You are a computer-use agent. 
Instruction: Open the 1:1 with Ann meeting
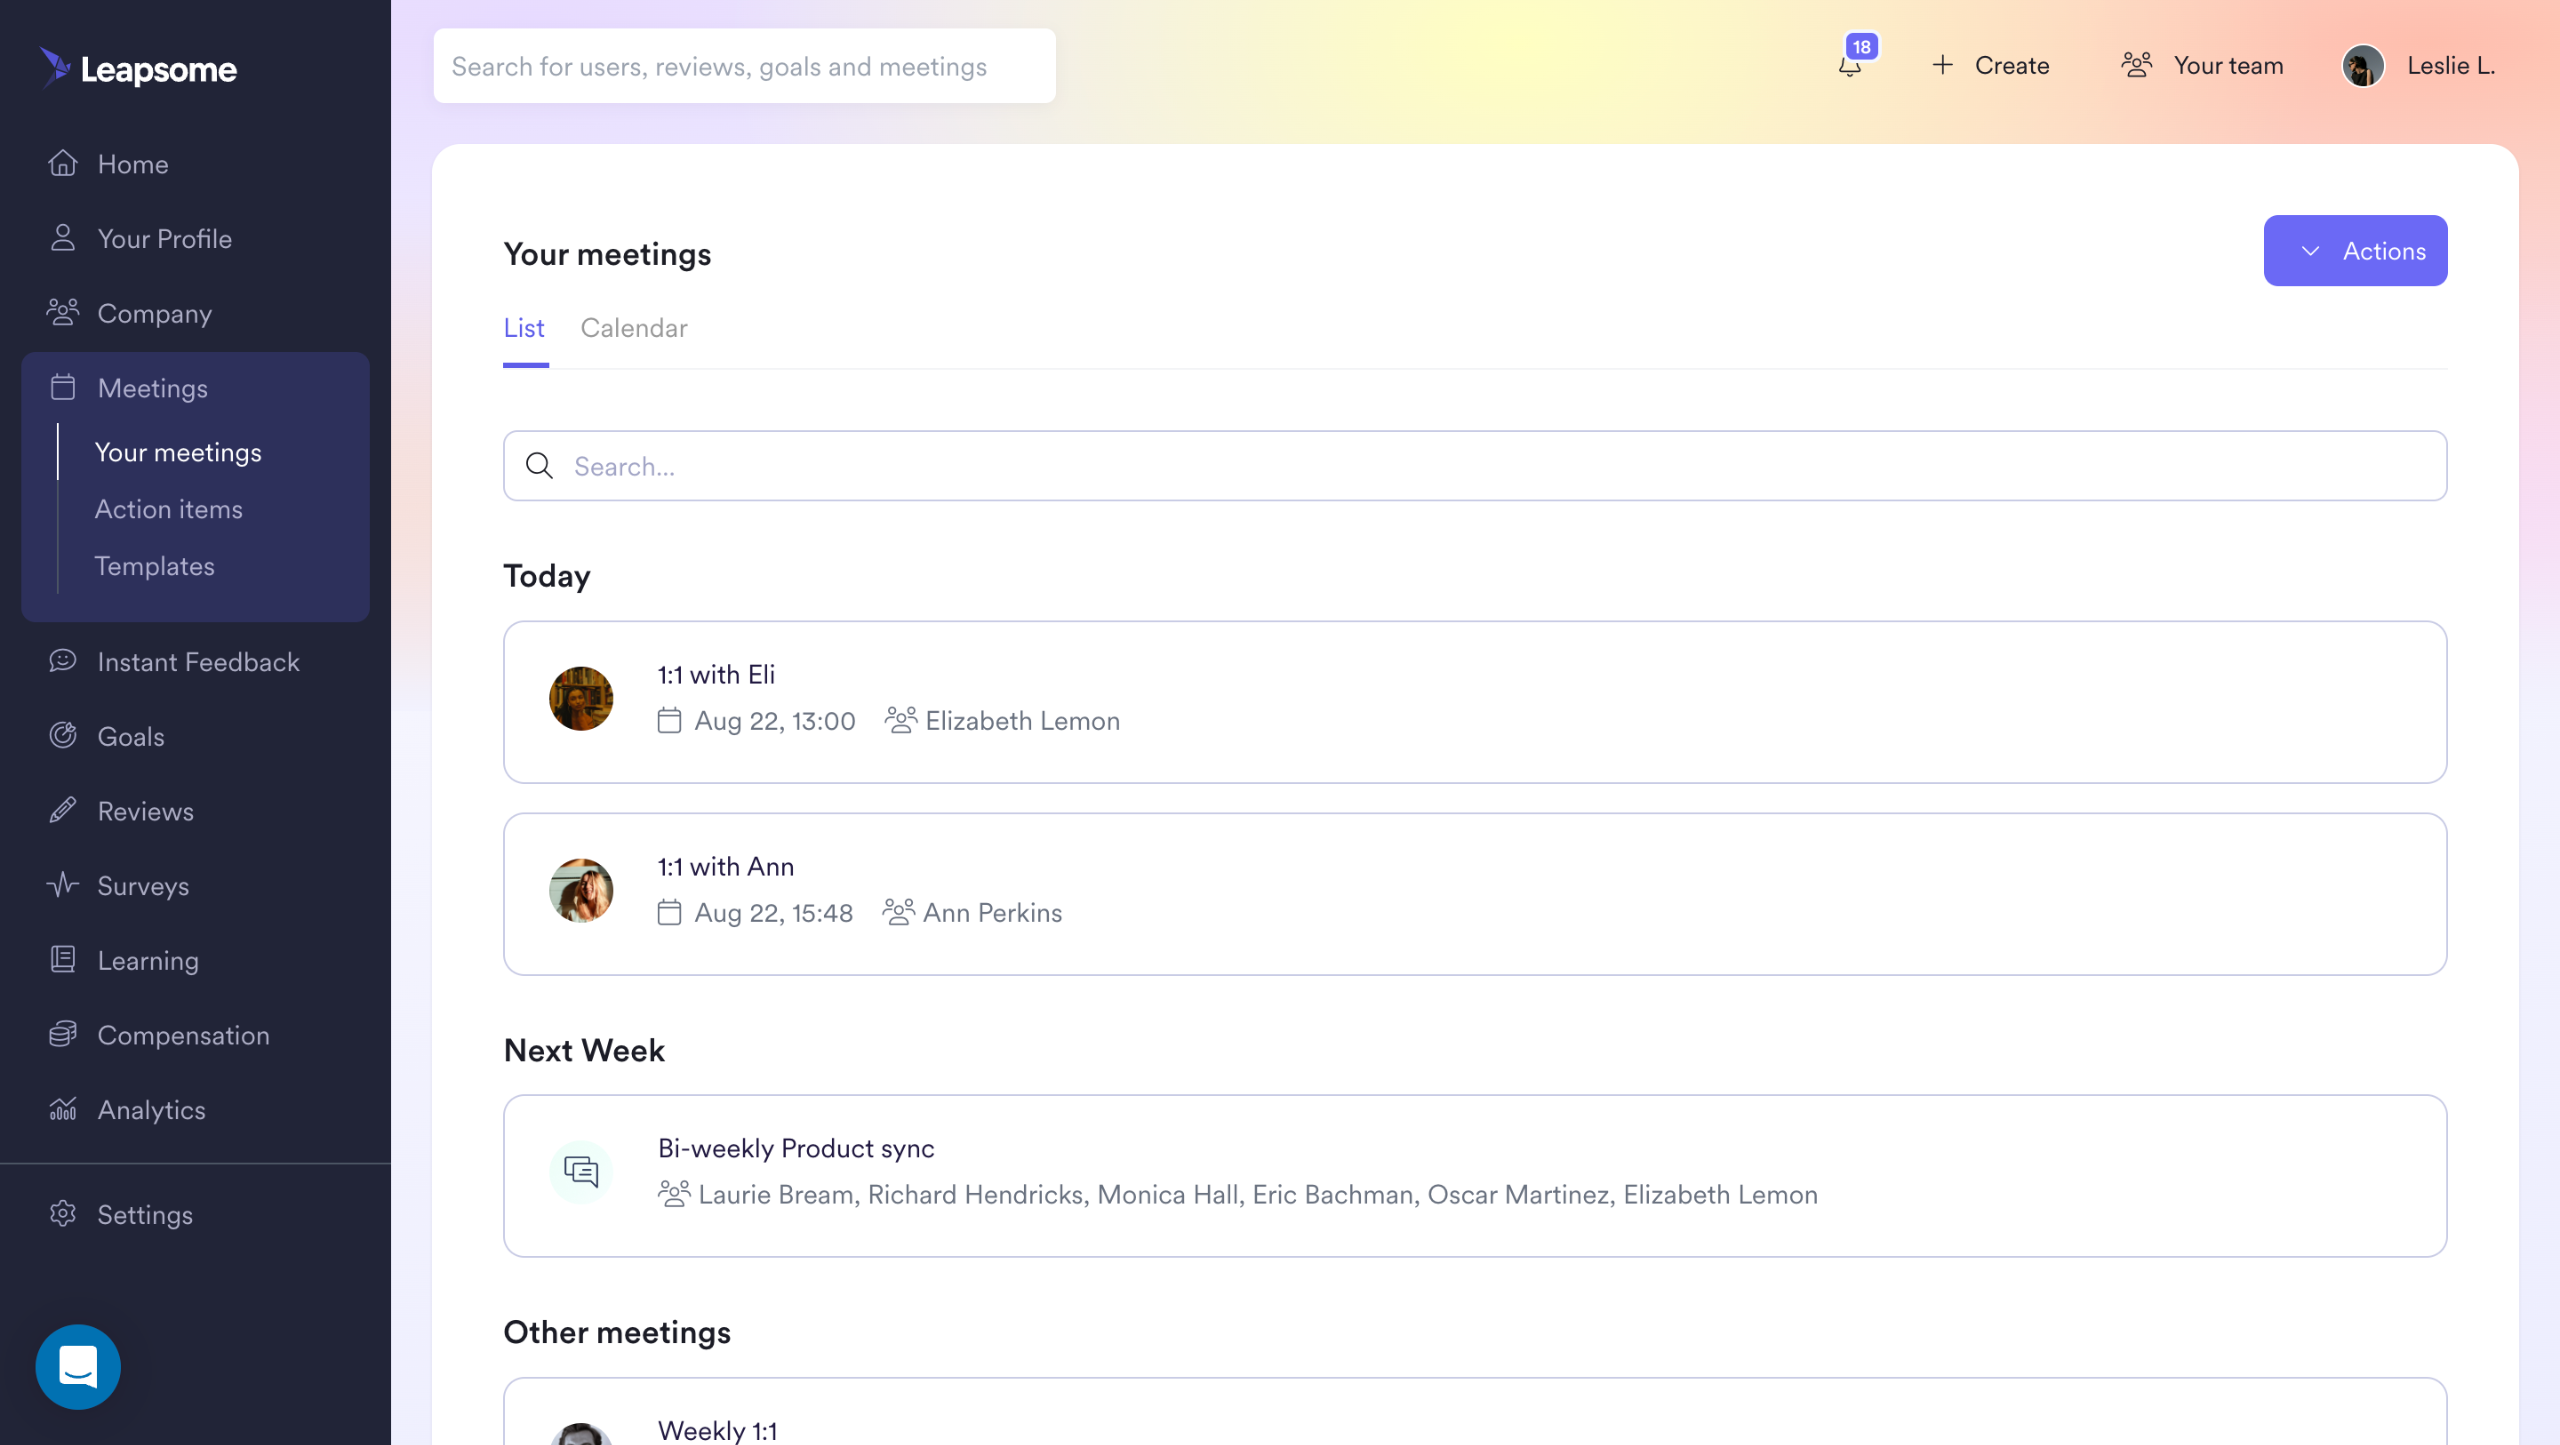coord(1475,893)
